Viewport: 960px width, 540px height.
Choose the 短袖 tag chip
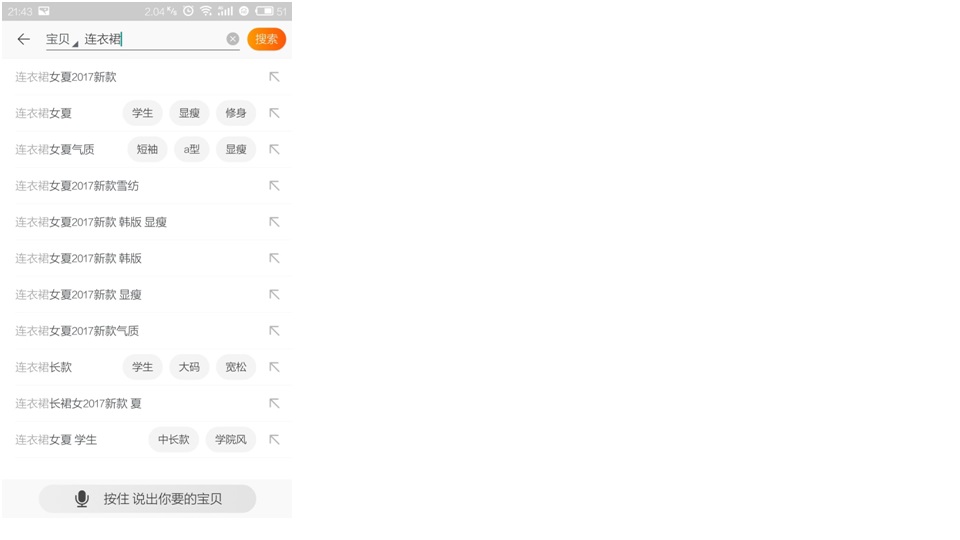coord(147,149)
